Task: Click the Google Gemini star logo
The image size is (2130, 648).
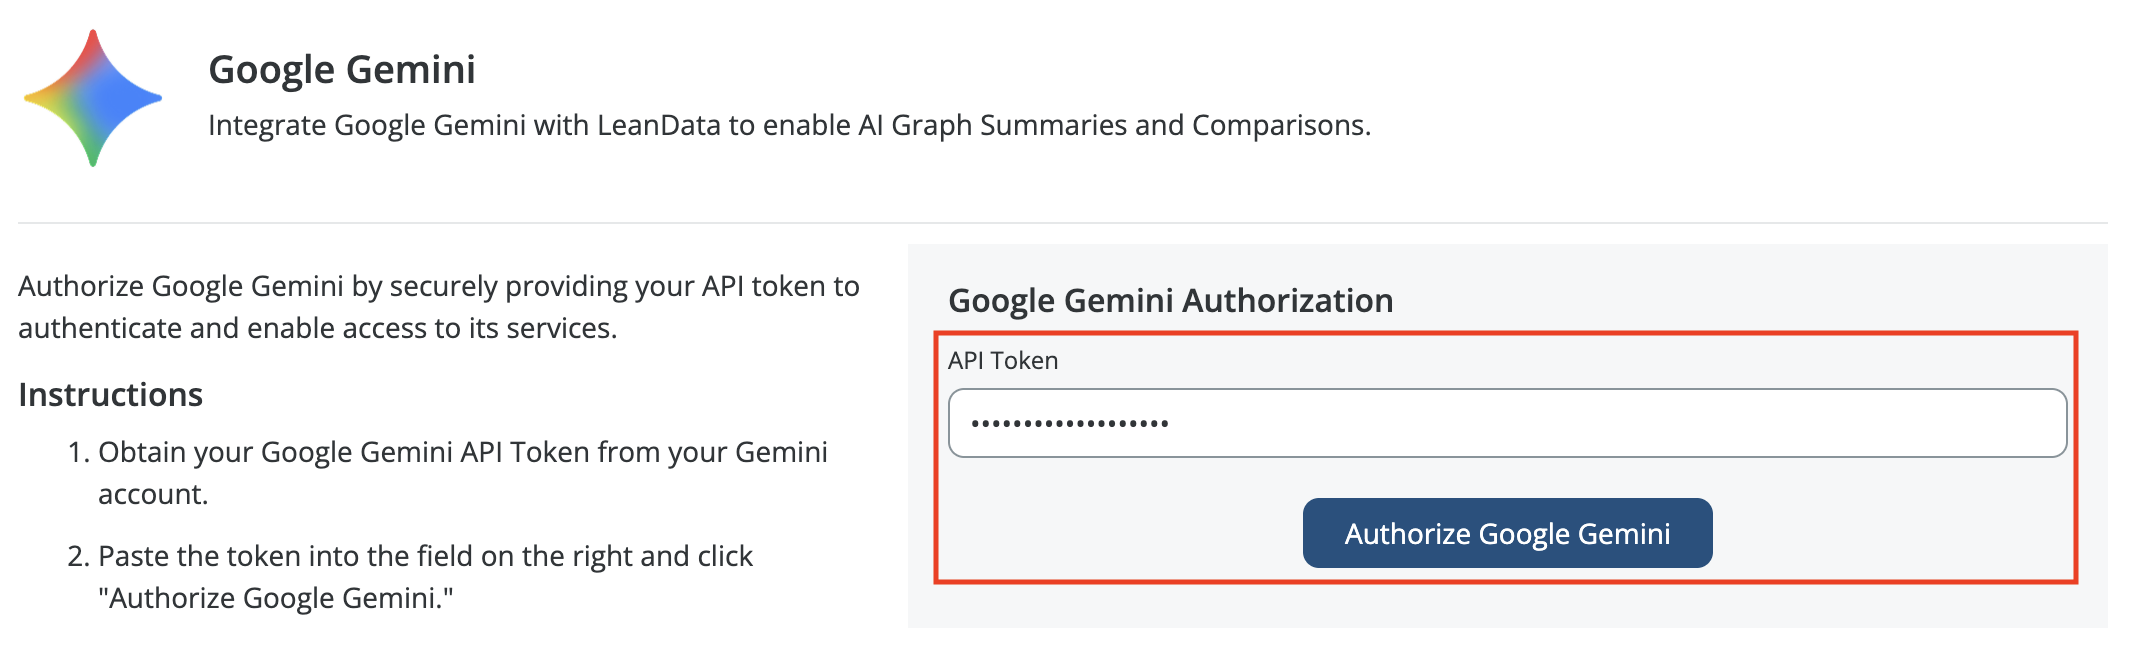Action: [x=93, y=98]
